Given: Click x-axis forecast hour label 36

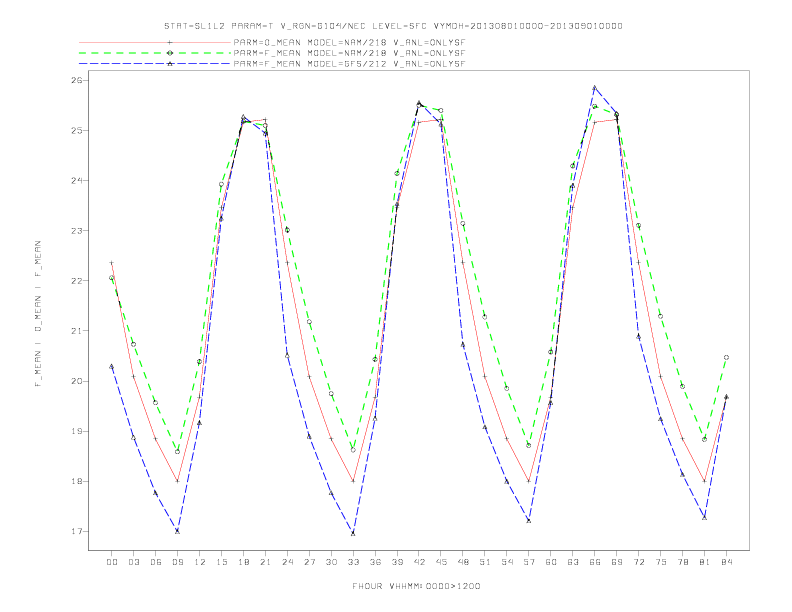Looking at the screenshot, I should [x=375, y=562].
